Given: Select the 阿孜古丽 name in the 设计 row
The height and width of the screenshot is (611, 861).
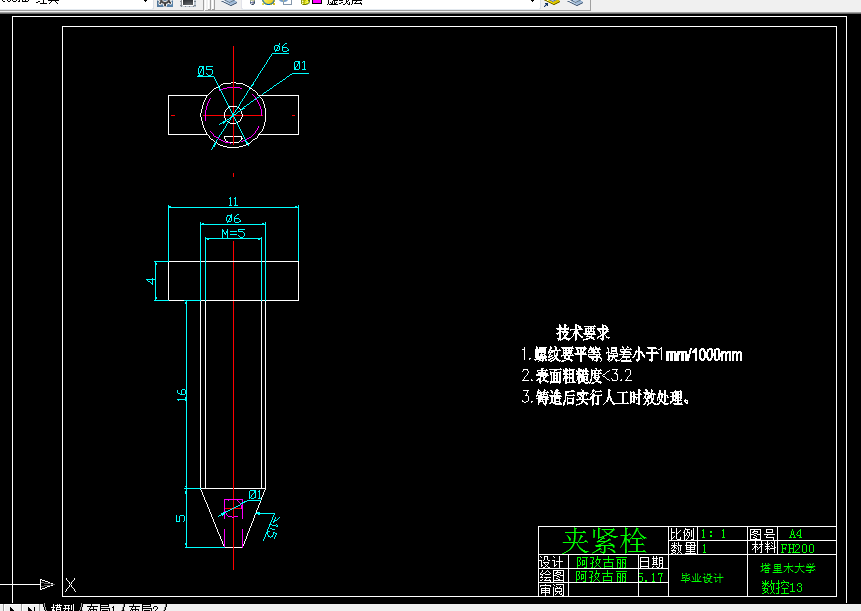Looking at the screenshot, I should tap(601, 562).
